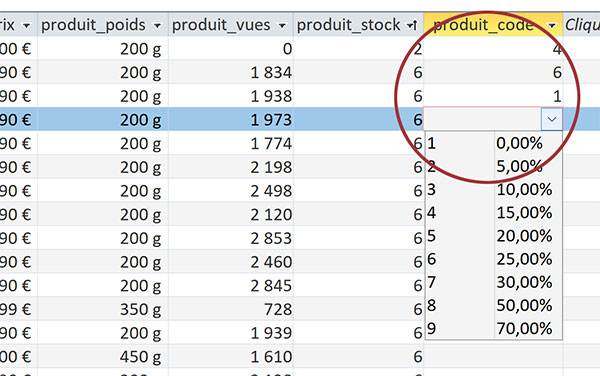This screenshot has width=600, height=376.
Task: Select the cell with 1 939 views
Action: (231, 333)
